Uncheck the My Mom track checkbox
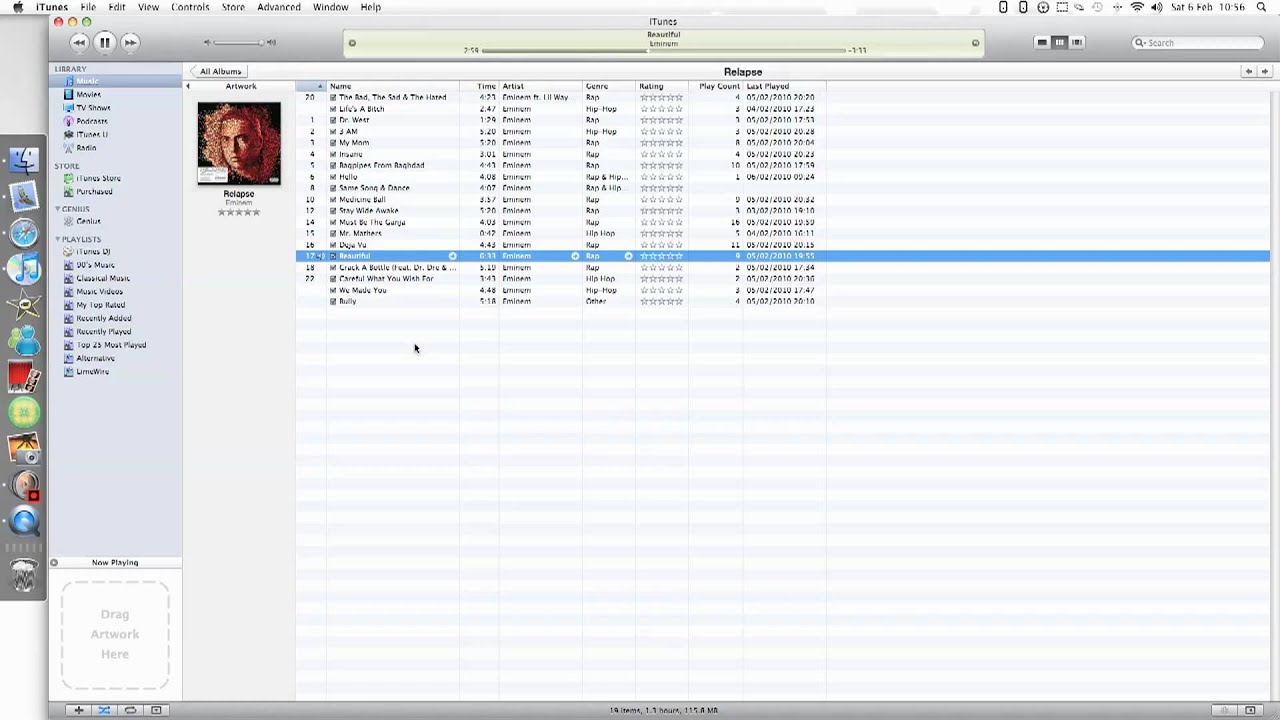 333,143
